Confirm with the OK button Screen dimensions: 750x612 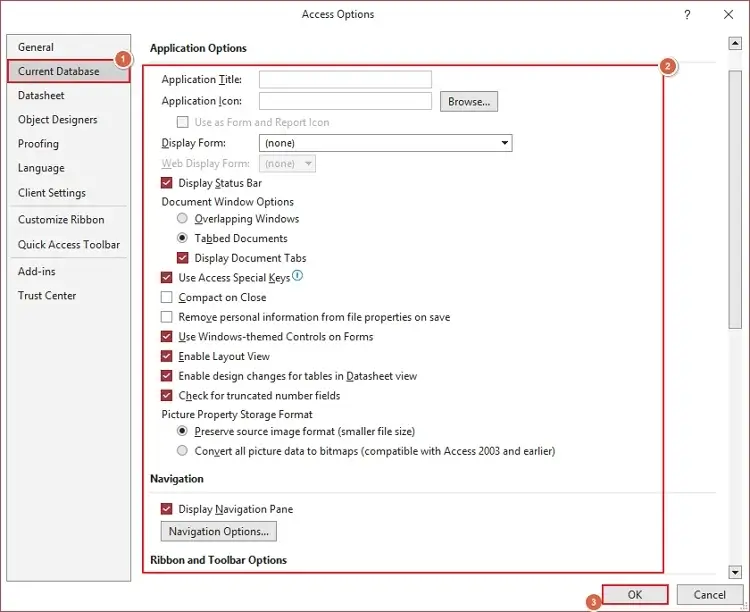[x=635, y=594]
